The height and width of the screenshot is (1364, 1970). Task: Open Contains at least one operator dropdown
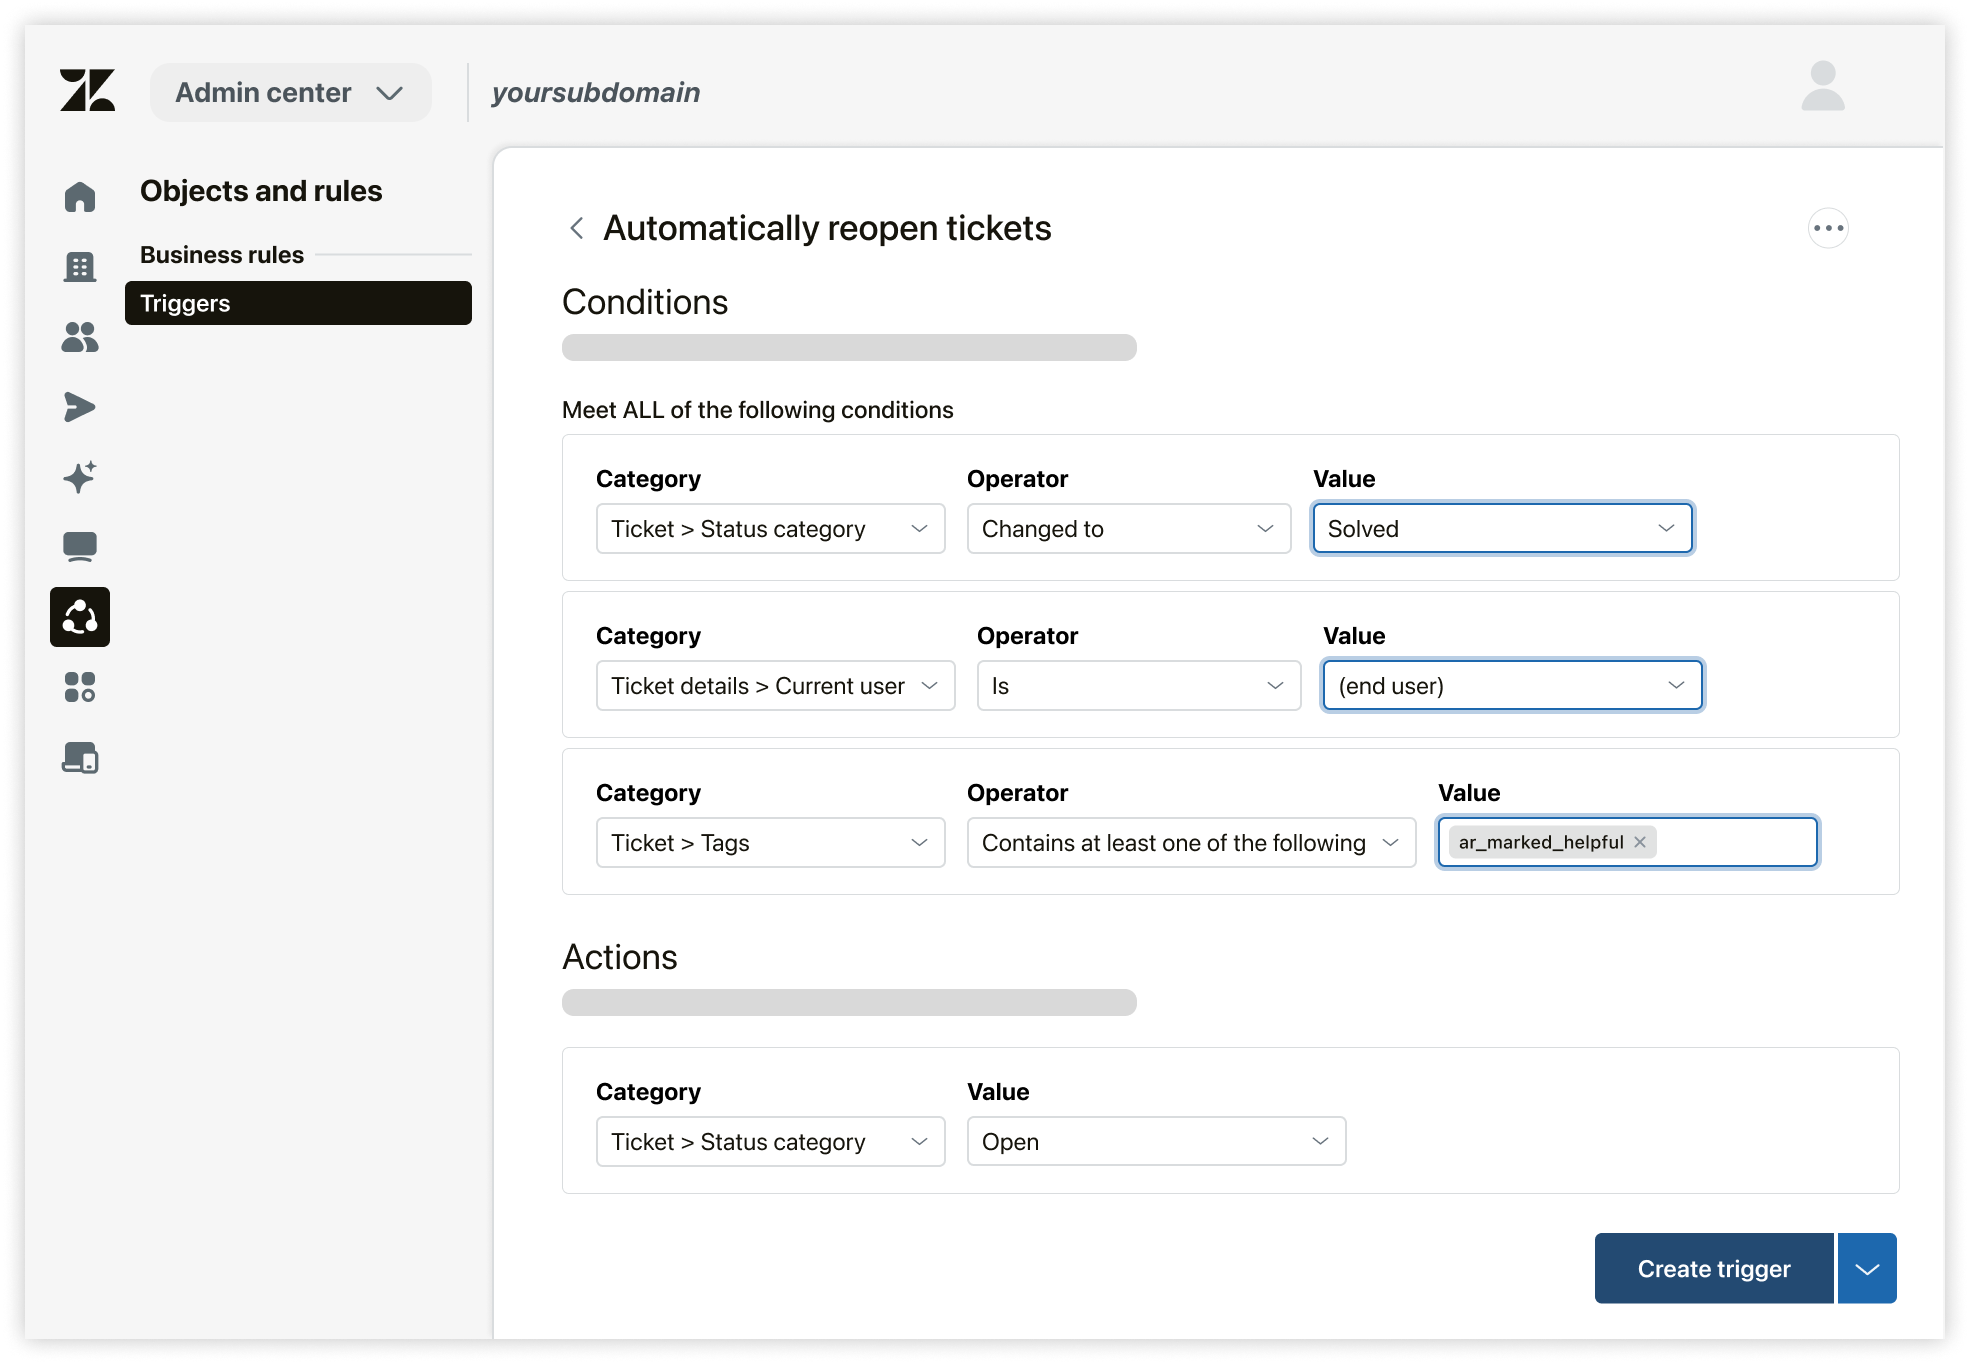pyautogui.click(x=1192, y=843)
